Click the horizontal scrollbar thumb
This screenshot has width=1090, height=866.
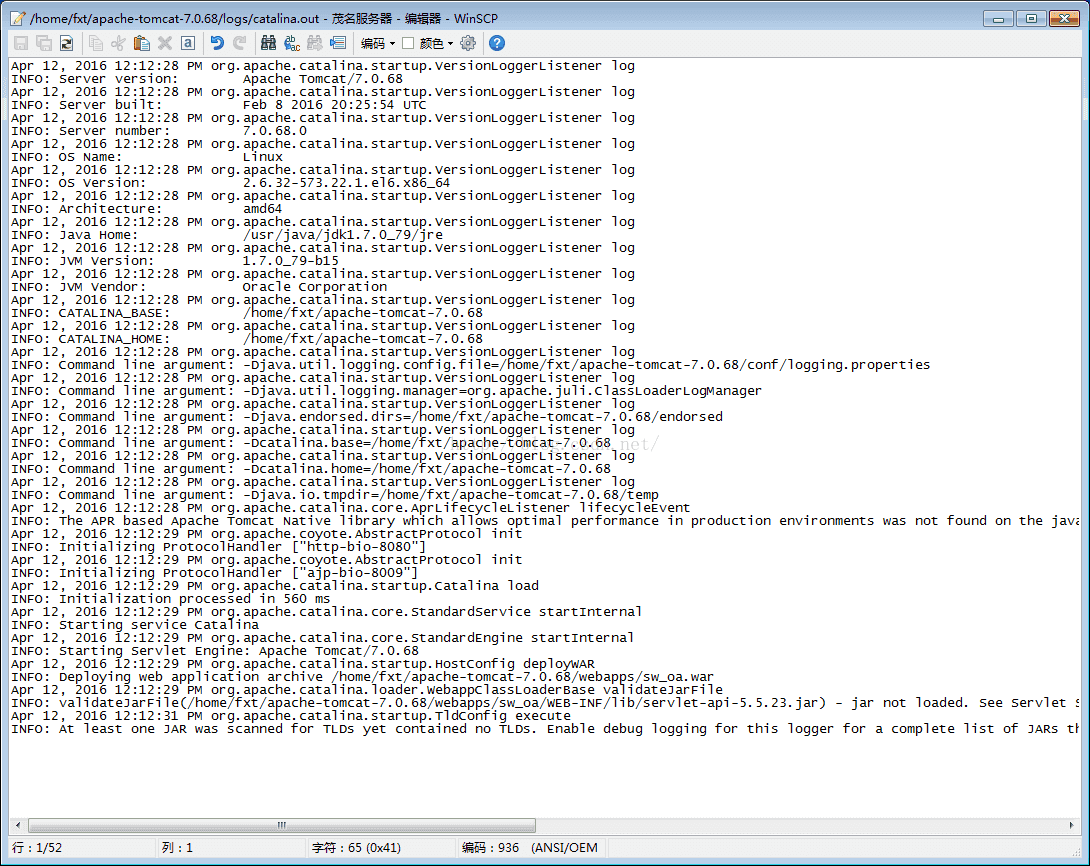tap(282, 825)
